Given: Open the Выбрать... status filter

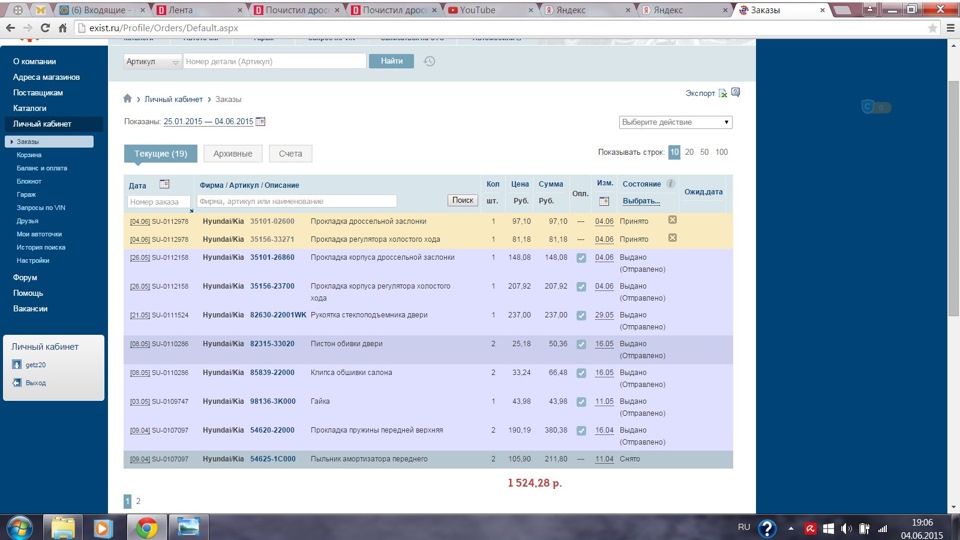Looking at the screenshot, I should (x=641, y=201).
